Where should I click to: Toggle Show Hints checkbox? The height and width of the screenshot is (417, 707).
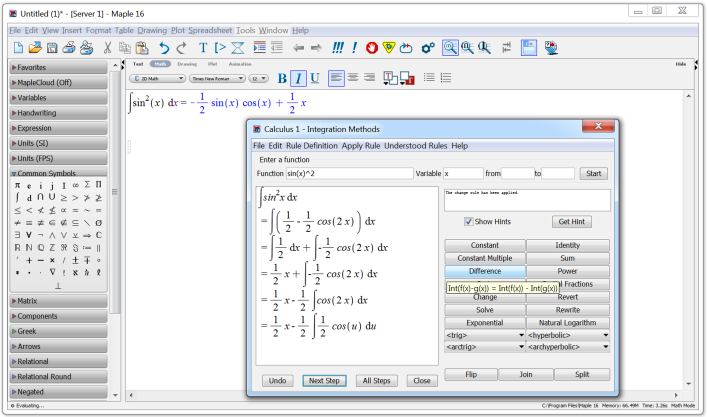[469, 221]
